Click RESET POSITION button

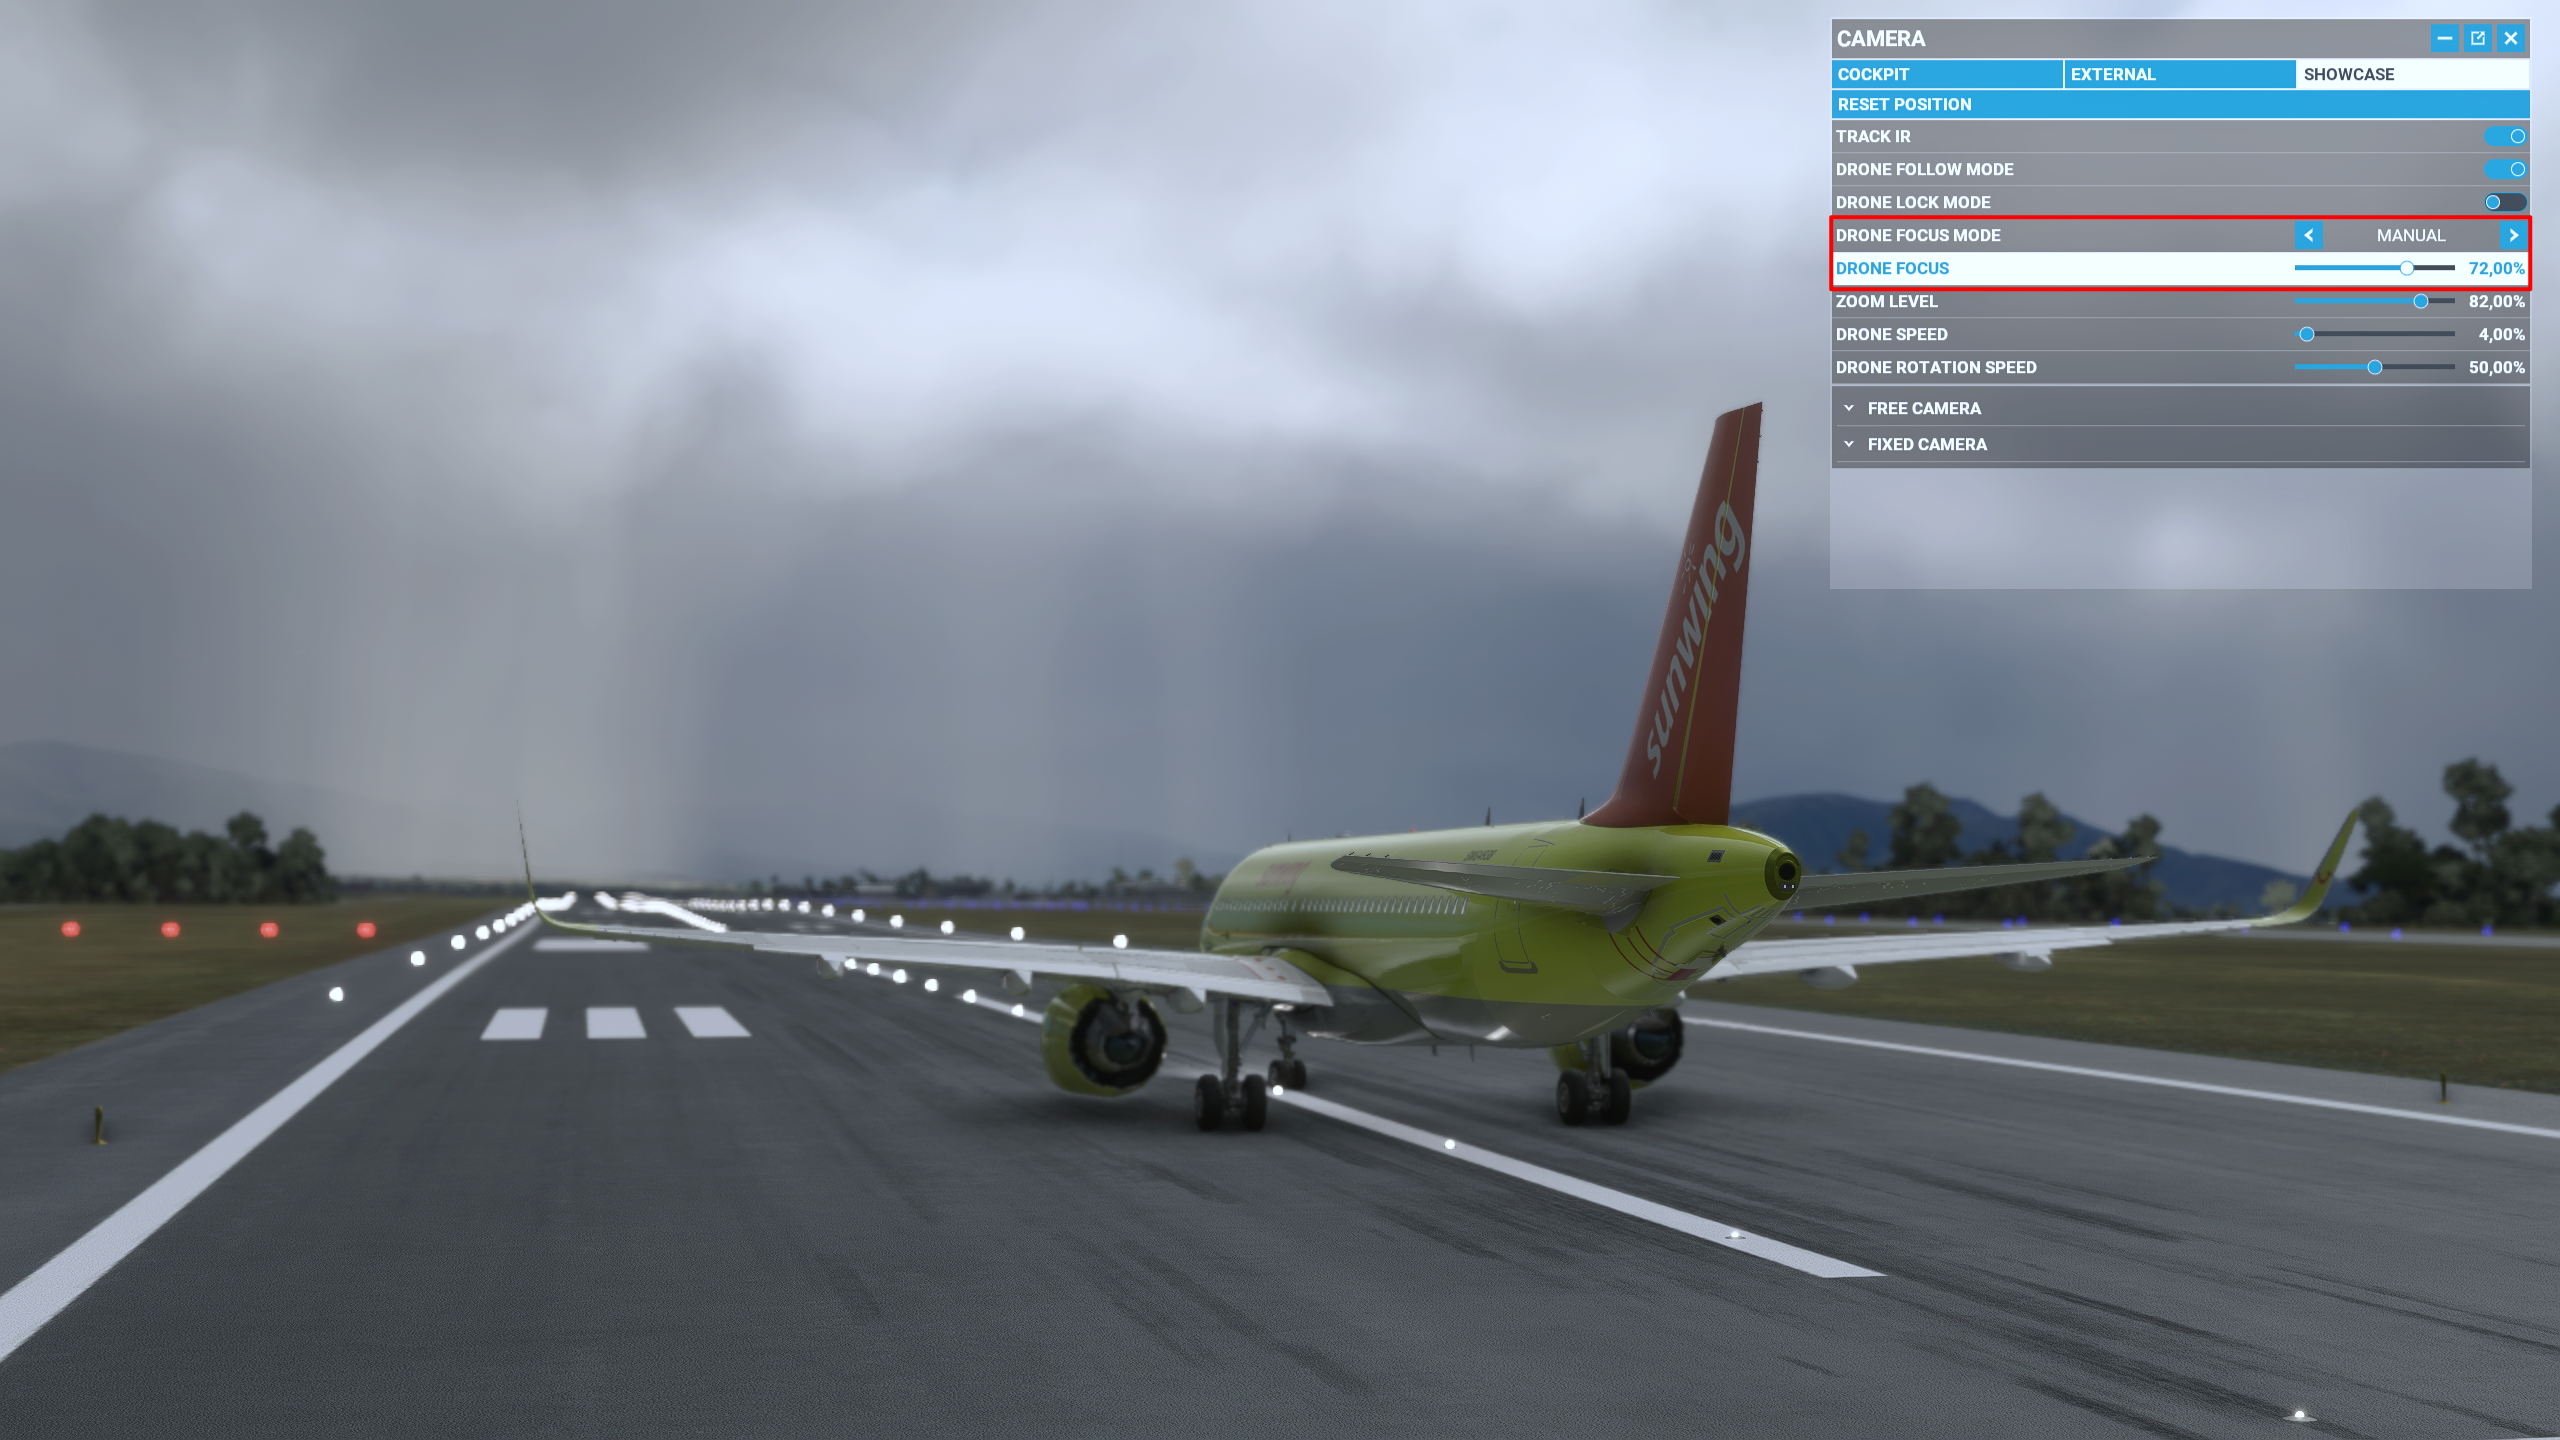pos(2180,104)
